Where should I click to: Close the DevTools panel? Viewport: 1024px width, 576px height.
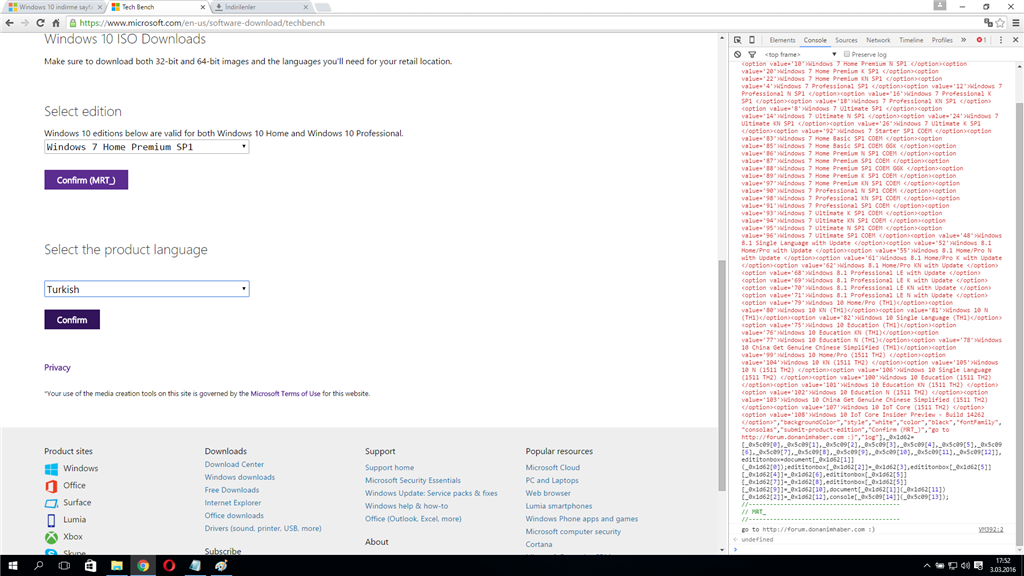point(1016,40)
